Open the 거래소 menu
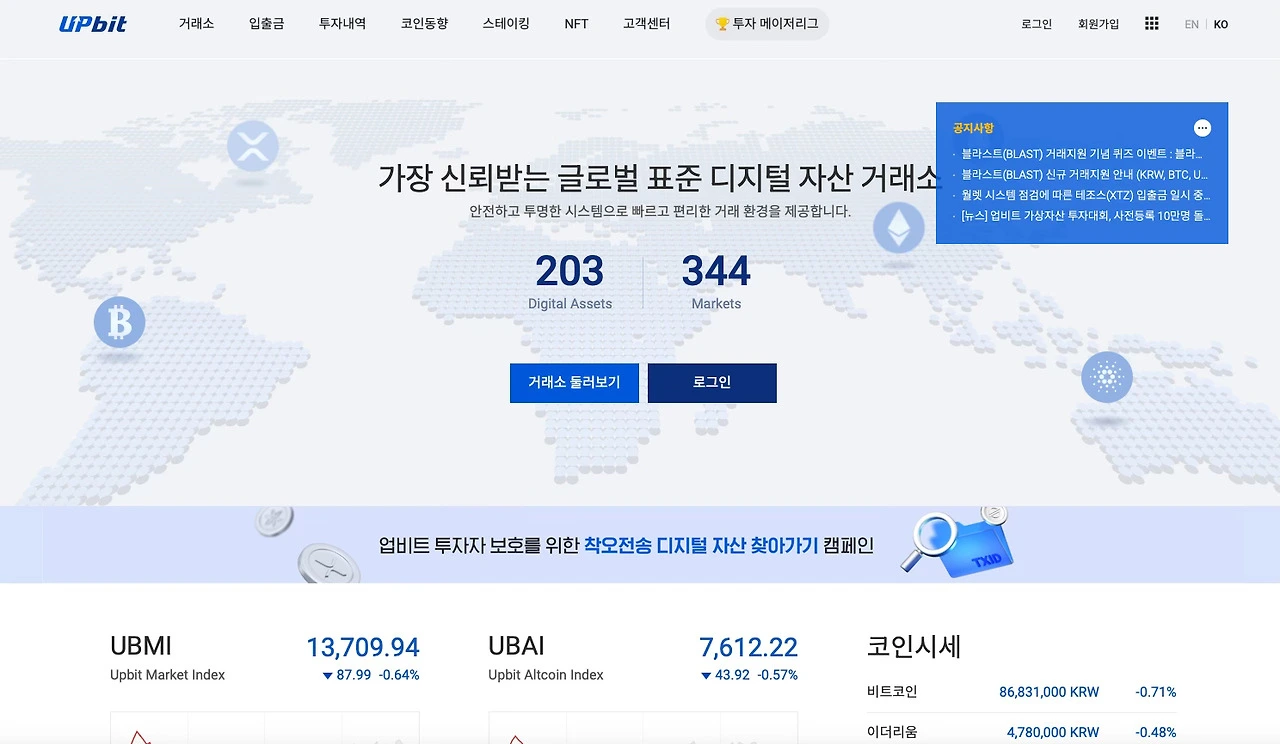The image size is (1280, 744). [196, 23]
